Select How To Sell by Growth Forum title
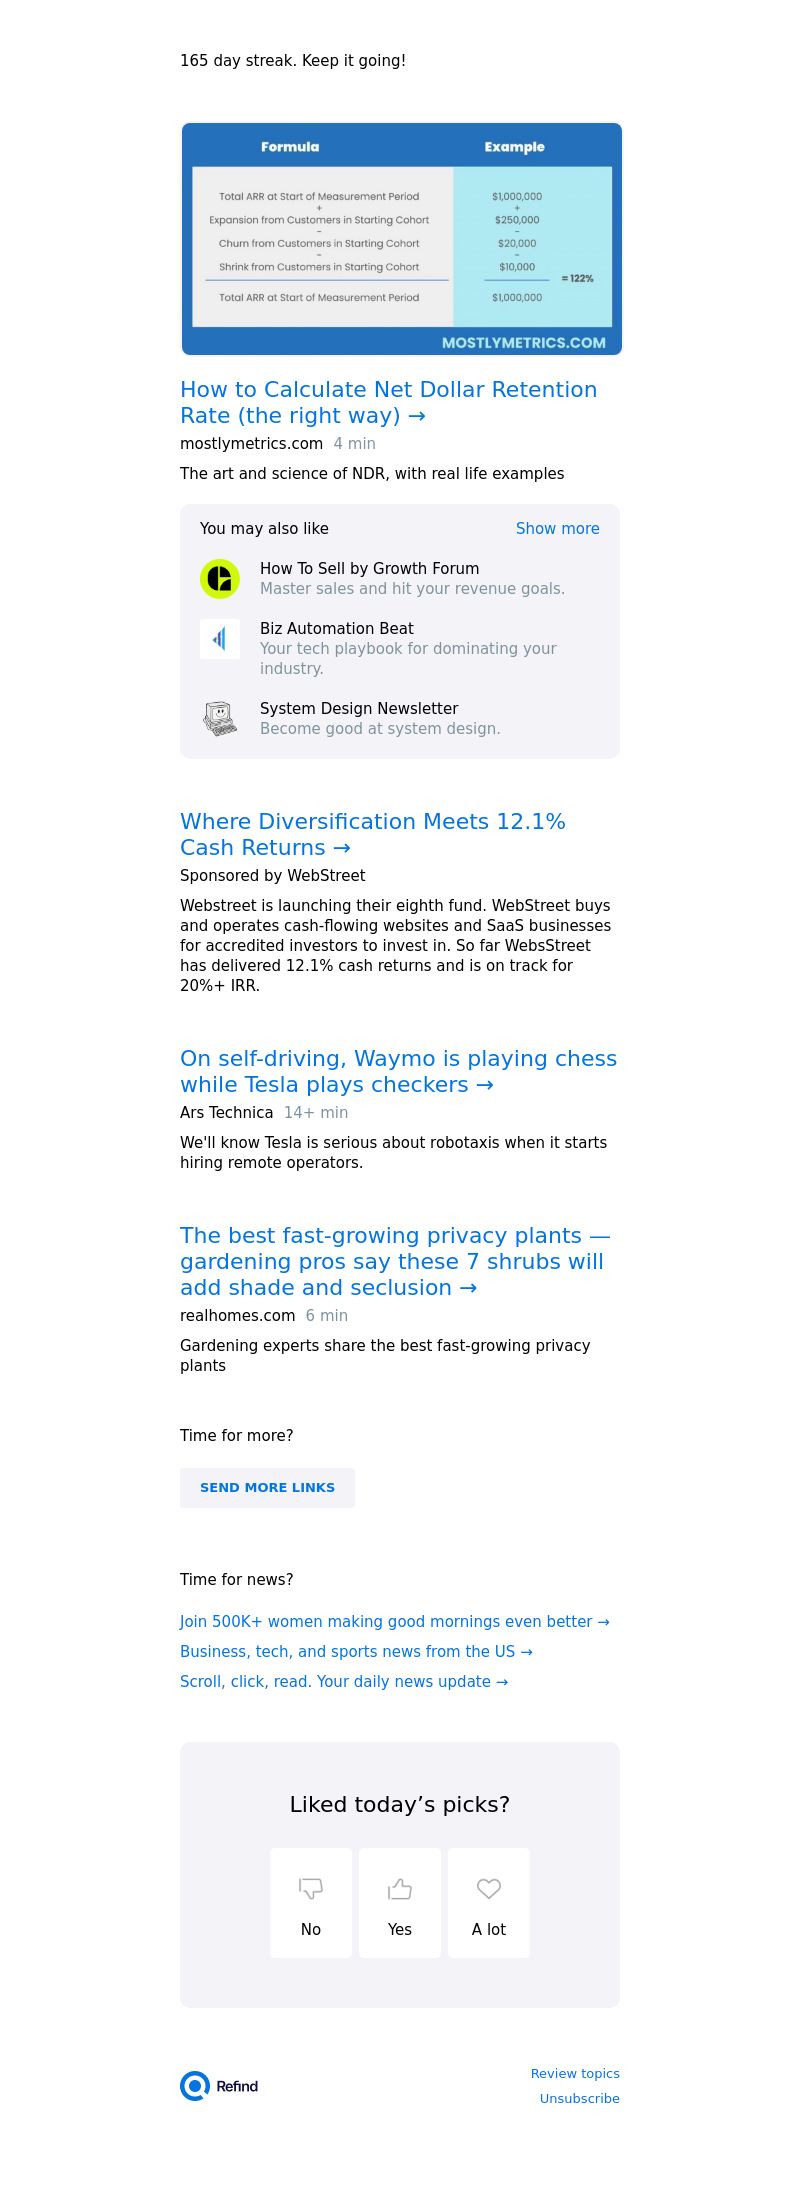Screen dimensions: 800x2202 pos(369,569)
